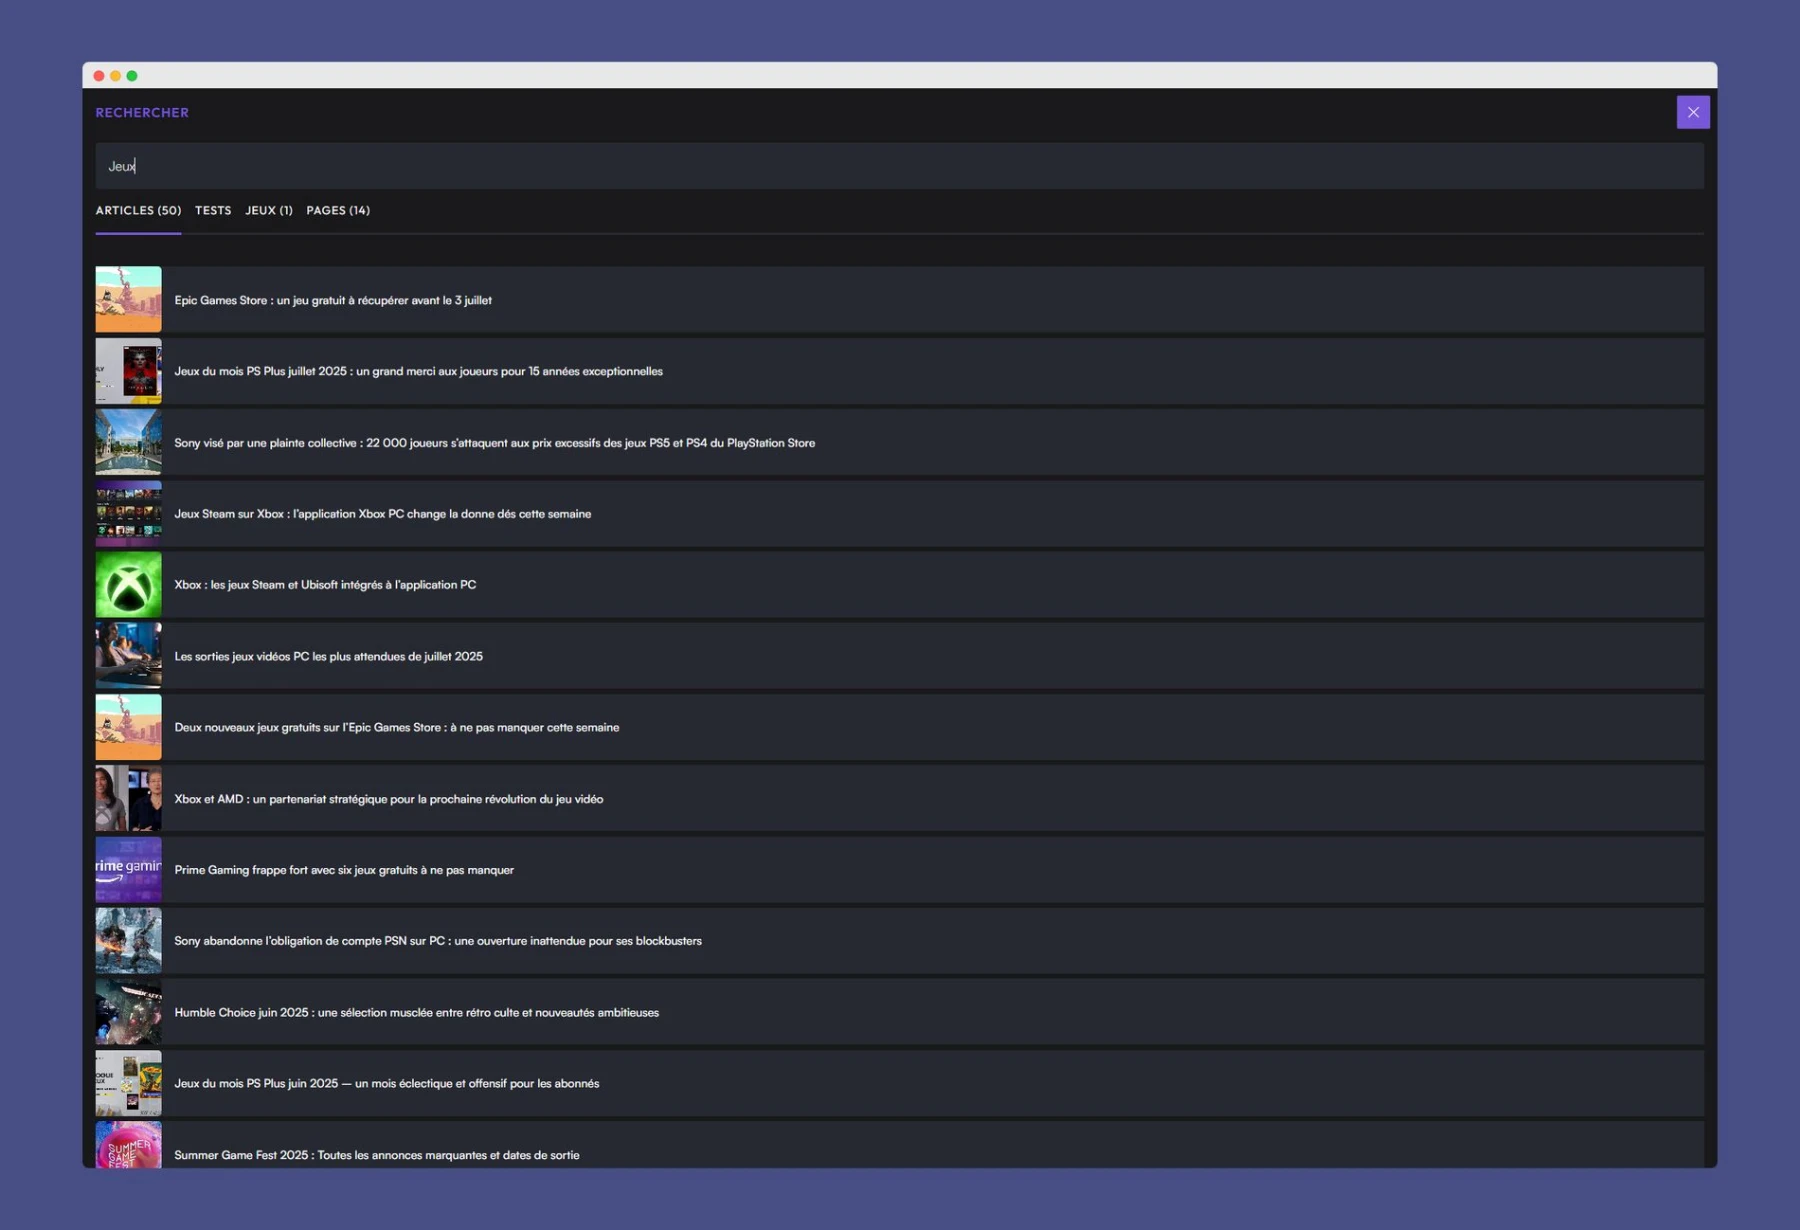This screenshot has width=1800, height=1230.
Task: Click the Summer Game Fest thumbnail
Action: point(128,1147)
